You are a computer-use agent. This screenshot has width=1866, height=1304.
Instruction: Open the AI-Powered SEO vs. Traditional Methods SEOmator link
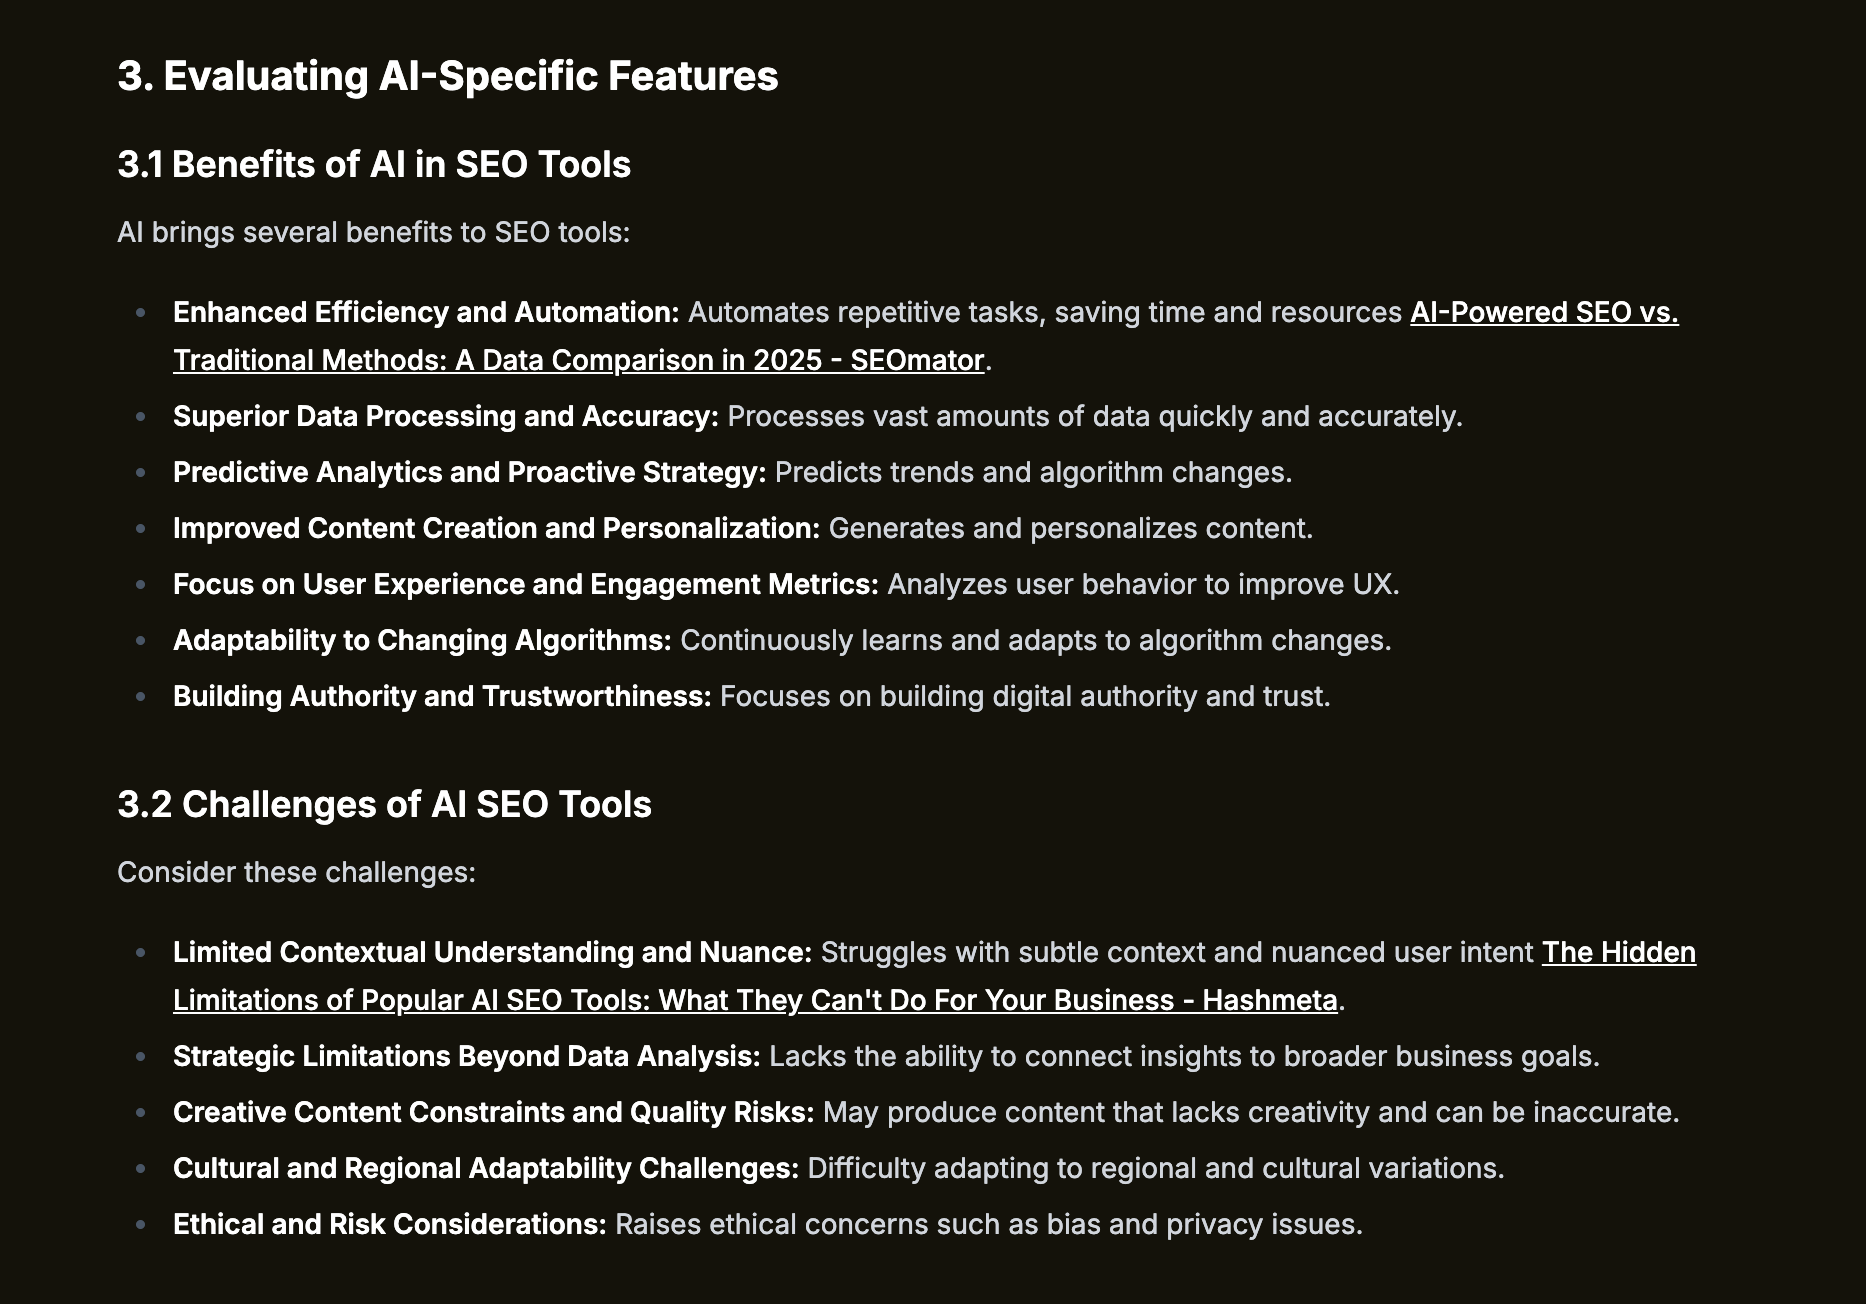[x=579, y=360]
